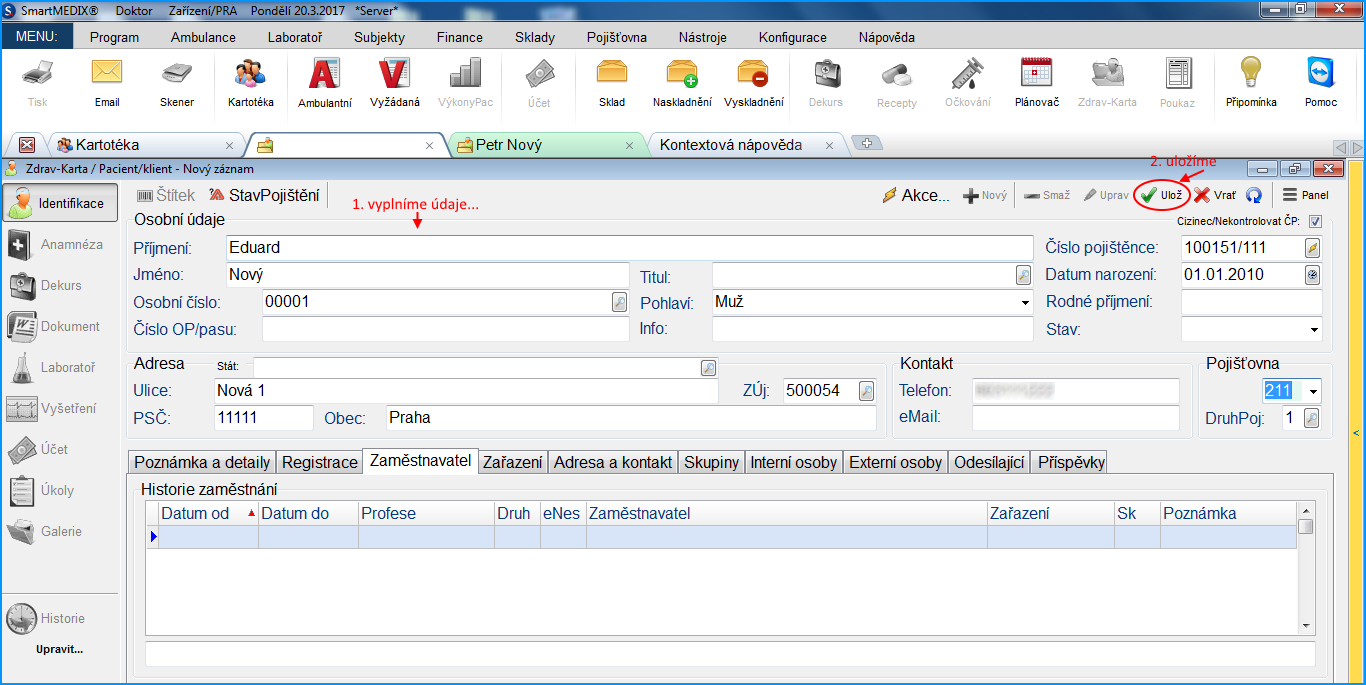
Task: Open the Stav dropdown list
Action: click(1313, 329)
